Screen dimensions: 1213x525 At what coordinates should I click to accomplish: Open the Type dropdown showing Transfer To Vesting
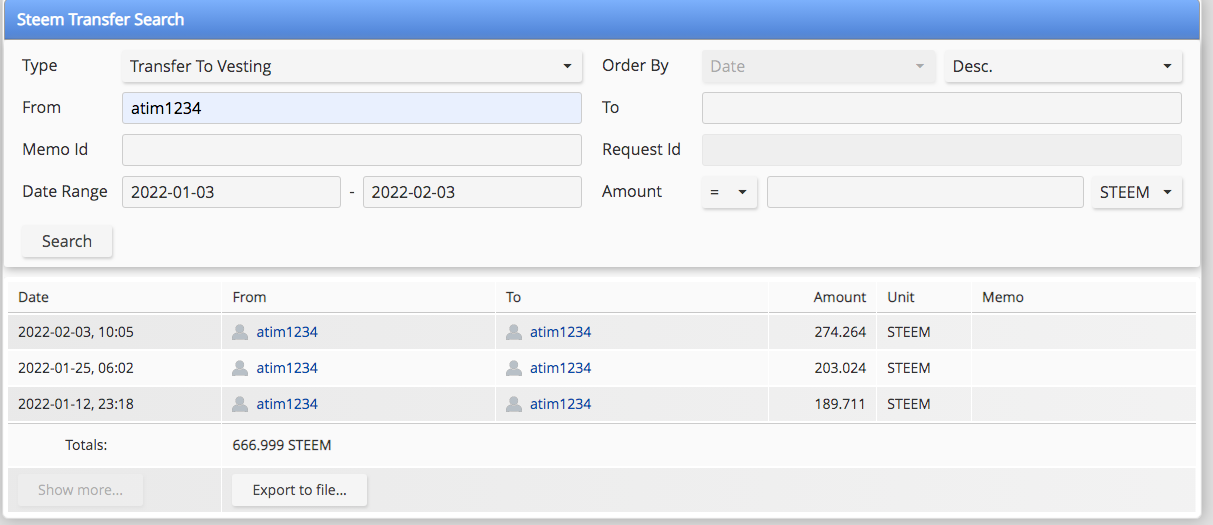[x=351, y=67]
